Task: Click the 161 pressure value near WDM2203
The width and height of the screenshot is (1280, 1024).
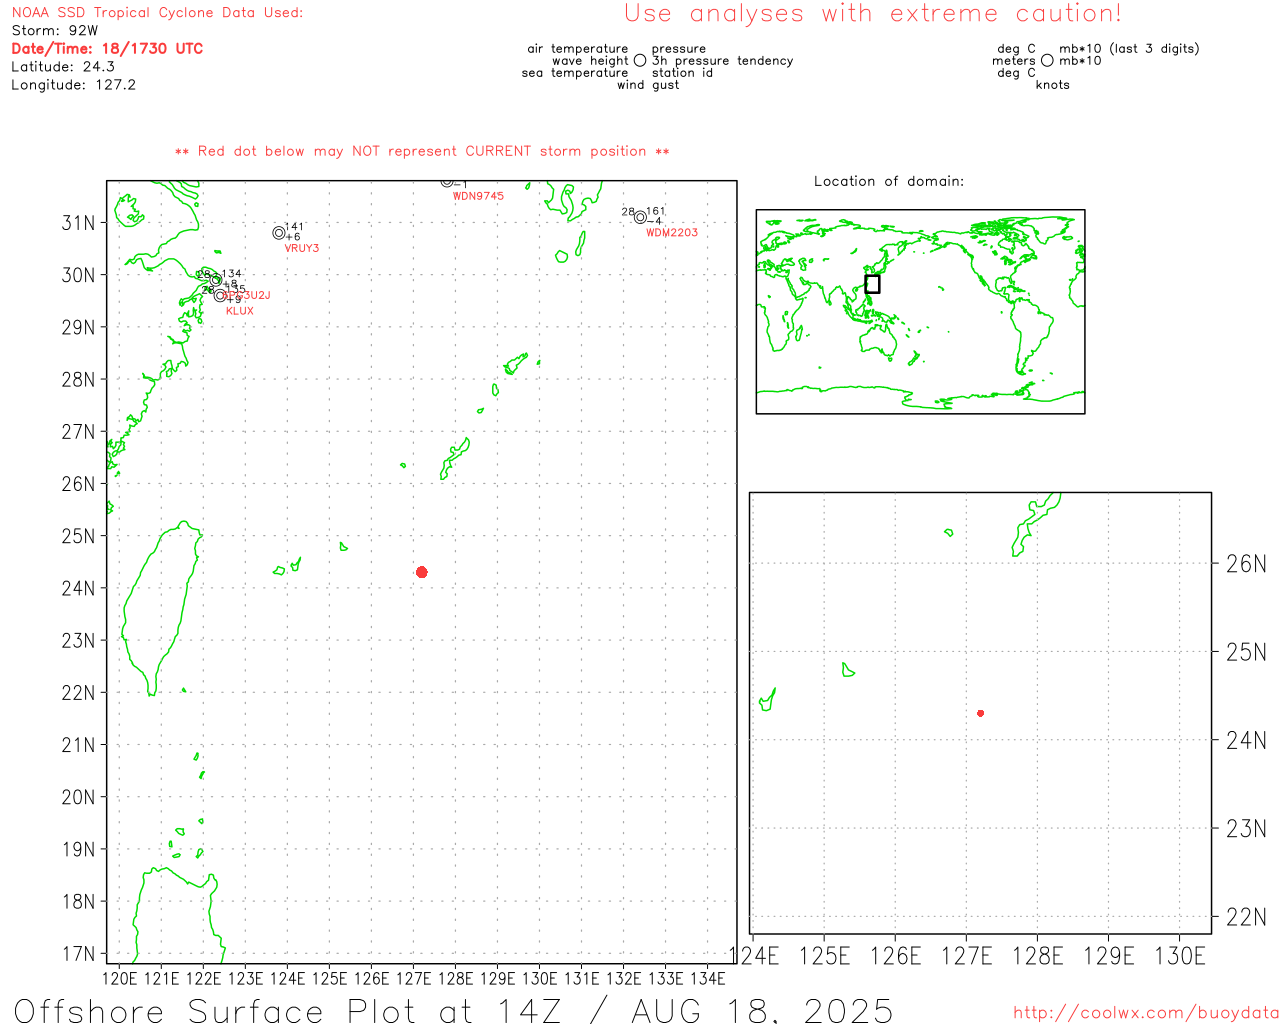Action: click(655, 211)
